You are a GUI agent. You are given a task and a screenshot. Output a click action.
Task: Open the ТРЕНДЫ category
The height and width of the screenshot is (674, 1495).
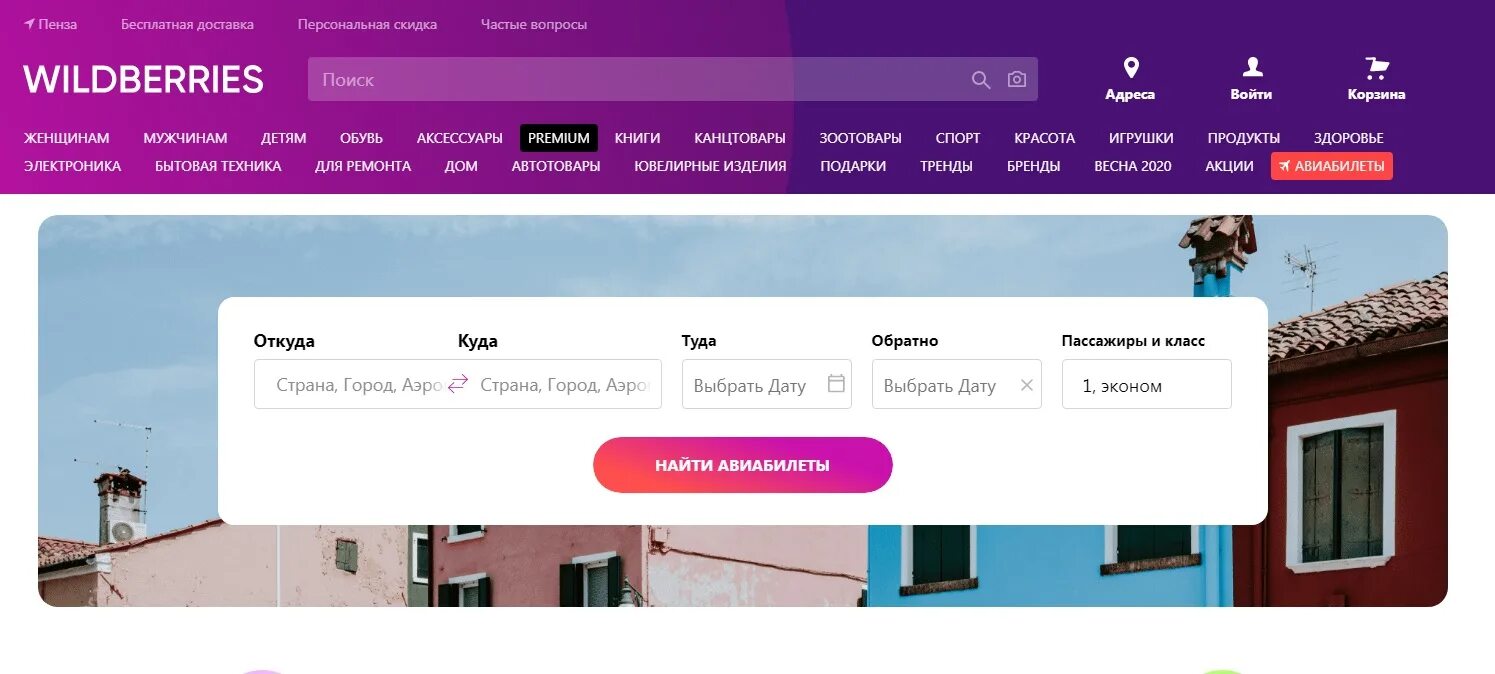[x=946, y=166]
